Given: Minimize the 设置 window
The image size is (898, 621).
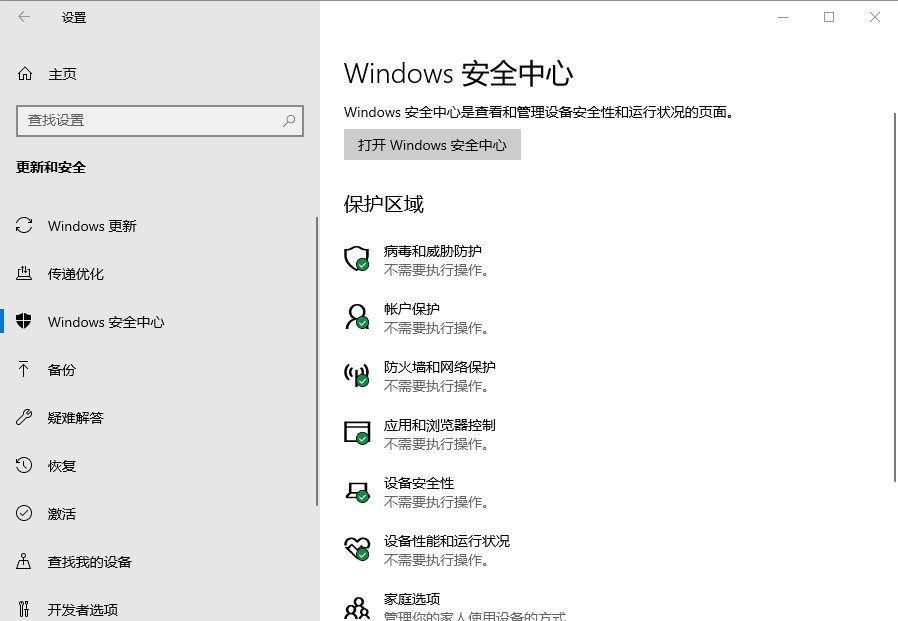Looking at the screenshot, I should (783, 17).
